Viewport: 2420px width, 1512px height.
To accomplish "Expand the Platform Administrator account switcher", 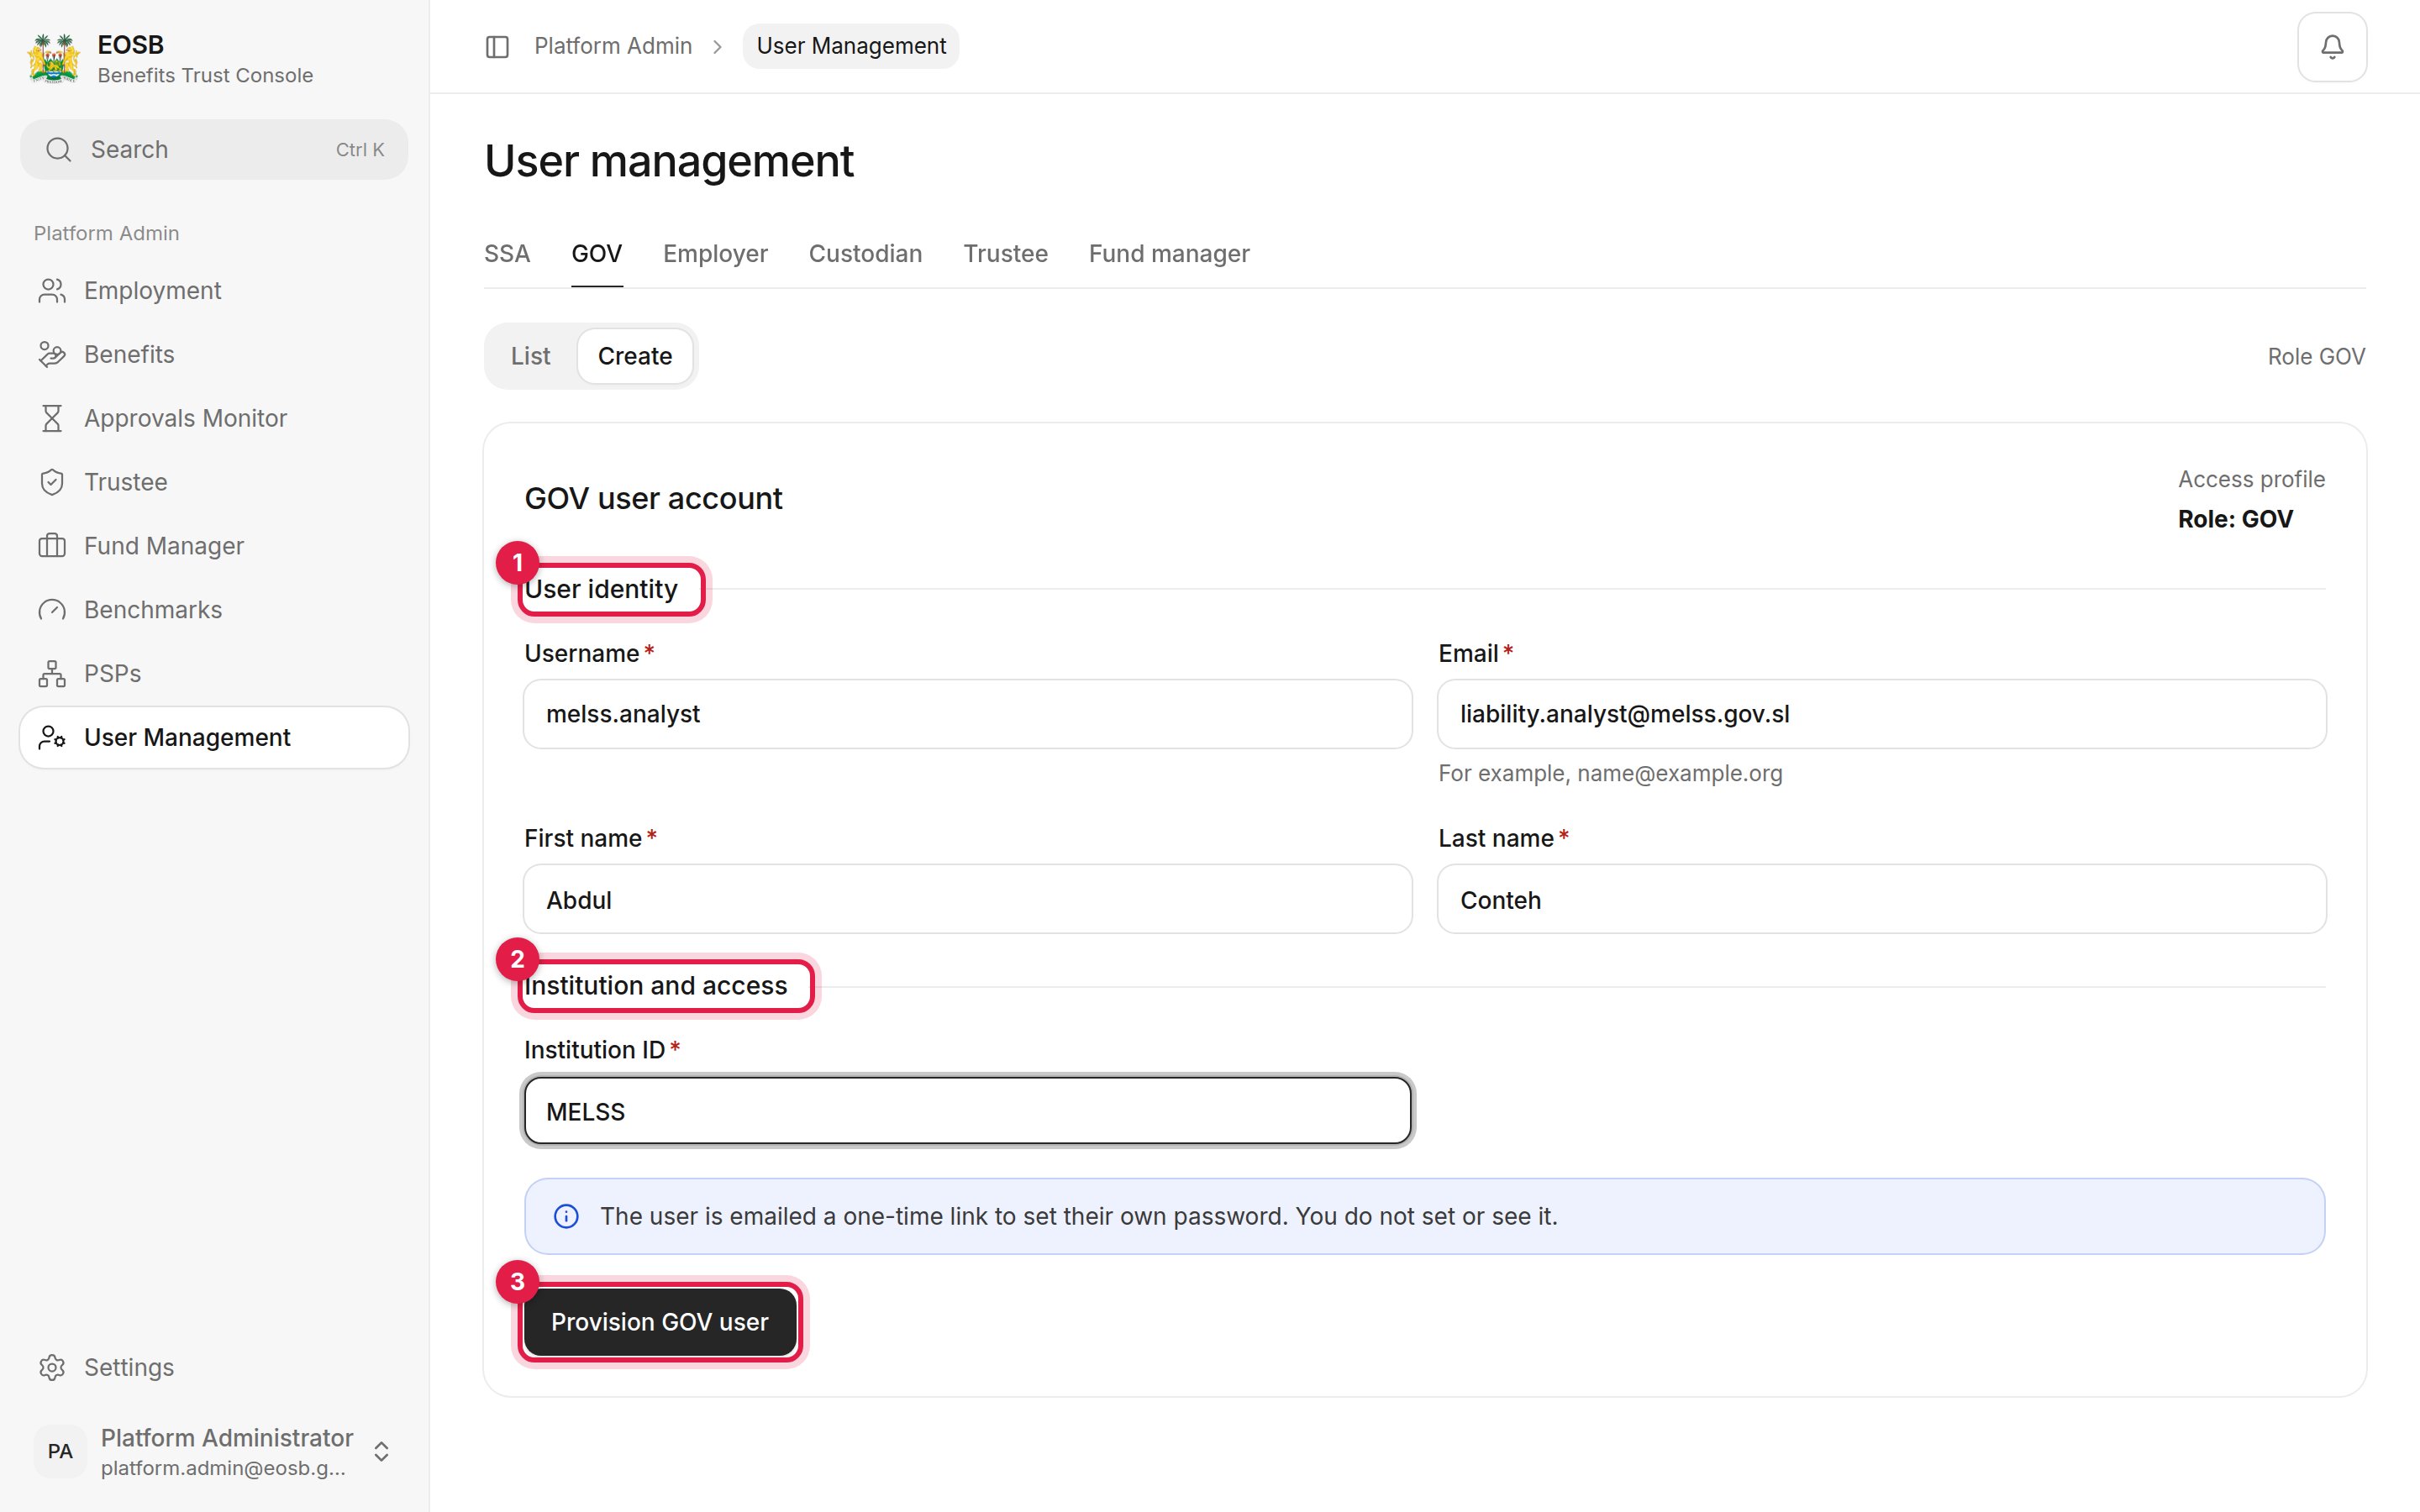I will point(381,1451).
